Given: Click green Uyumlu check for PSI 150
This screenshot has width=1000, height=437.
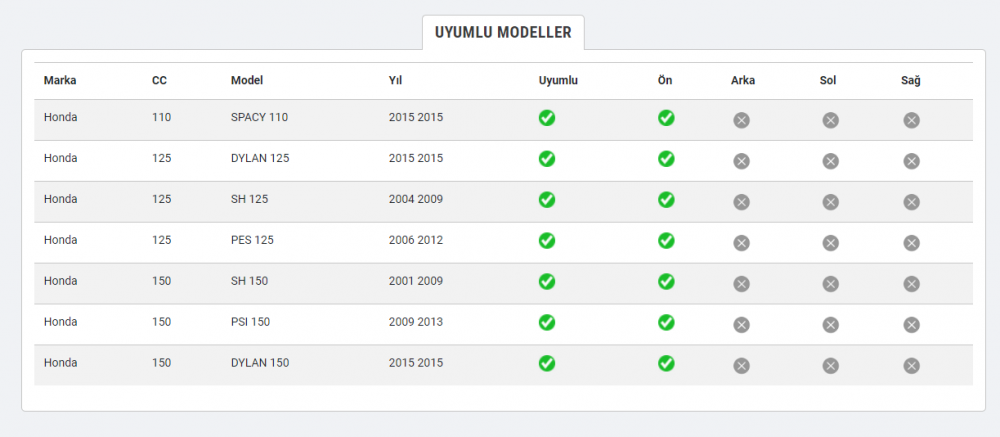Looking at the screenshot, I should point(547,322).
